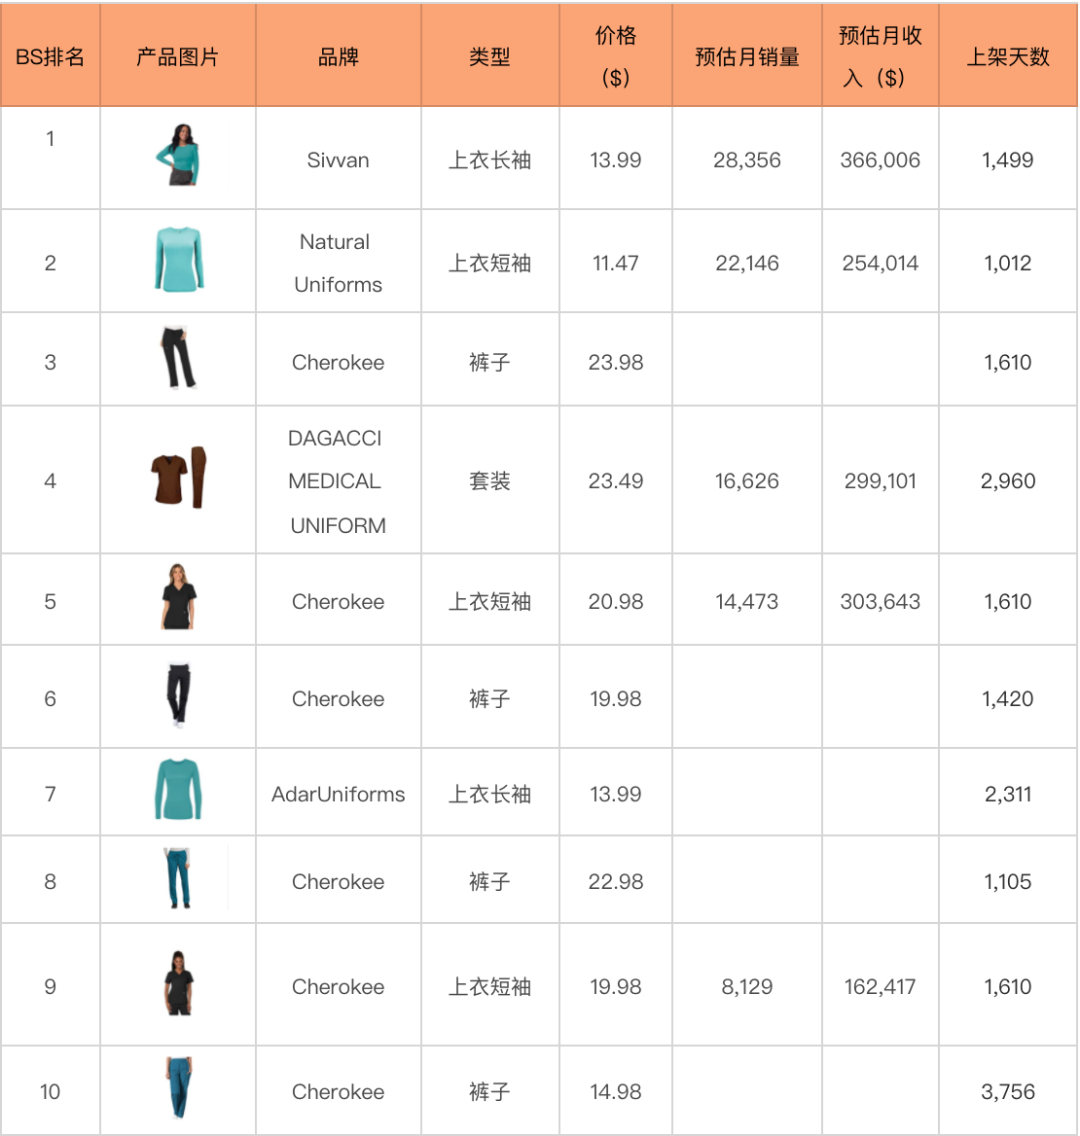Select the 品牌 column header
The width and height of the screenshot is (1080, 1136).
click(x=338, y=57)
